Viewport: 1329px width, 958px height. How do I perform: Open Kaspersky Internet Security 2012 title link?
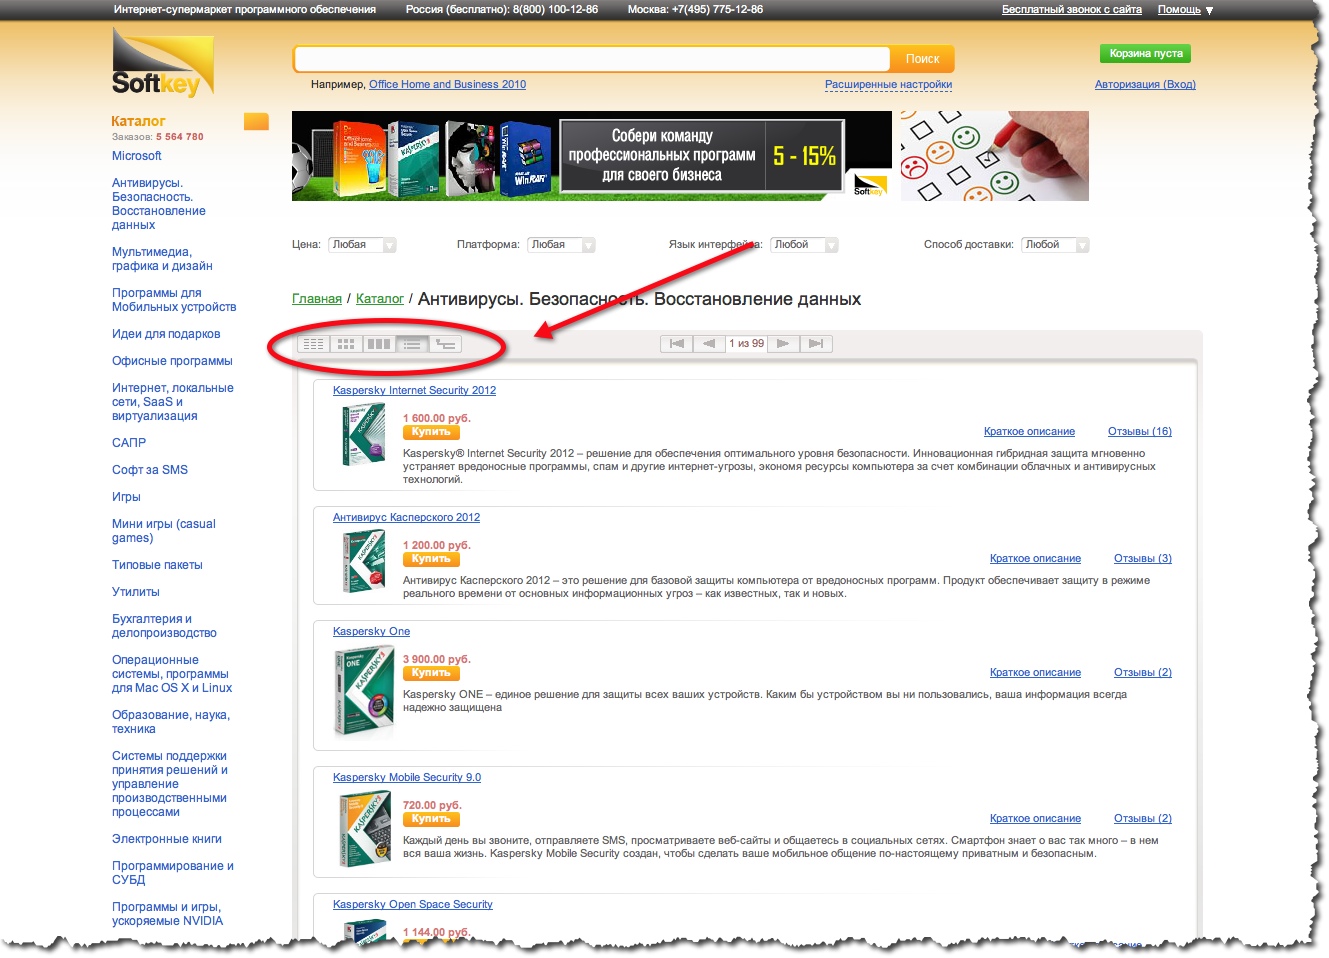pyautogui.click(x=414, y=390)
